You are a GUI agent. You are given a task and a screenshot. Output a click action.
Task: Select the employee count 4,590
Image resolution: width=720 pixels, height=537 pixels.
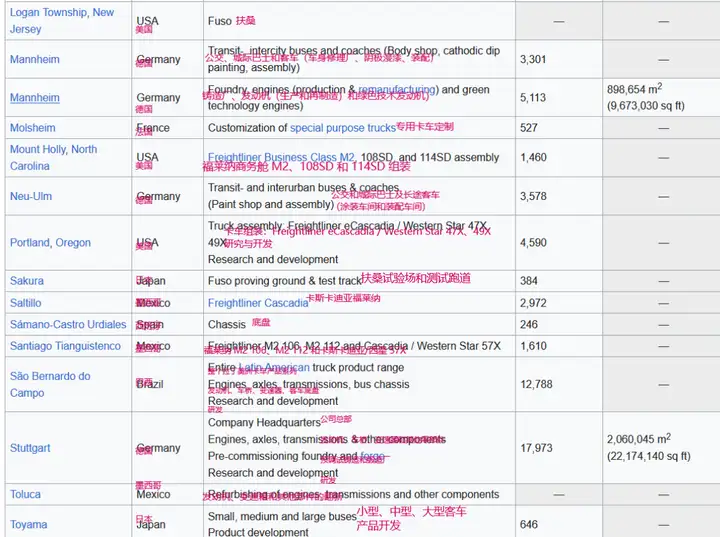pos(533,243)
